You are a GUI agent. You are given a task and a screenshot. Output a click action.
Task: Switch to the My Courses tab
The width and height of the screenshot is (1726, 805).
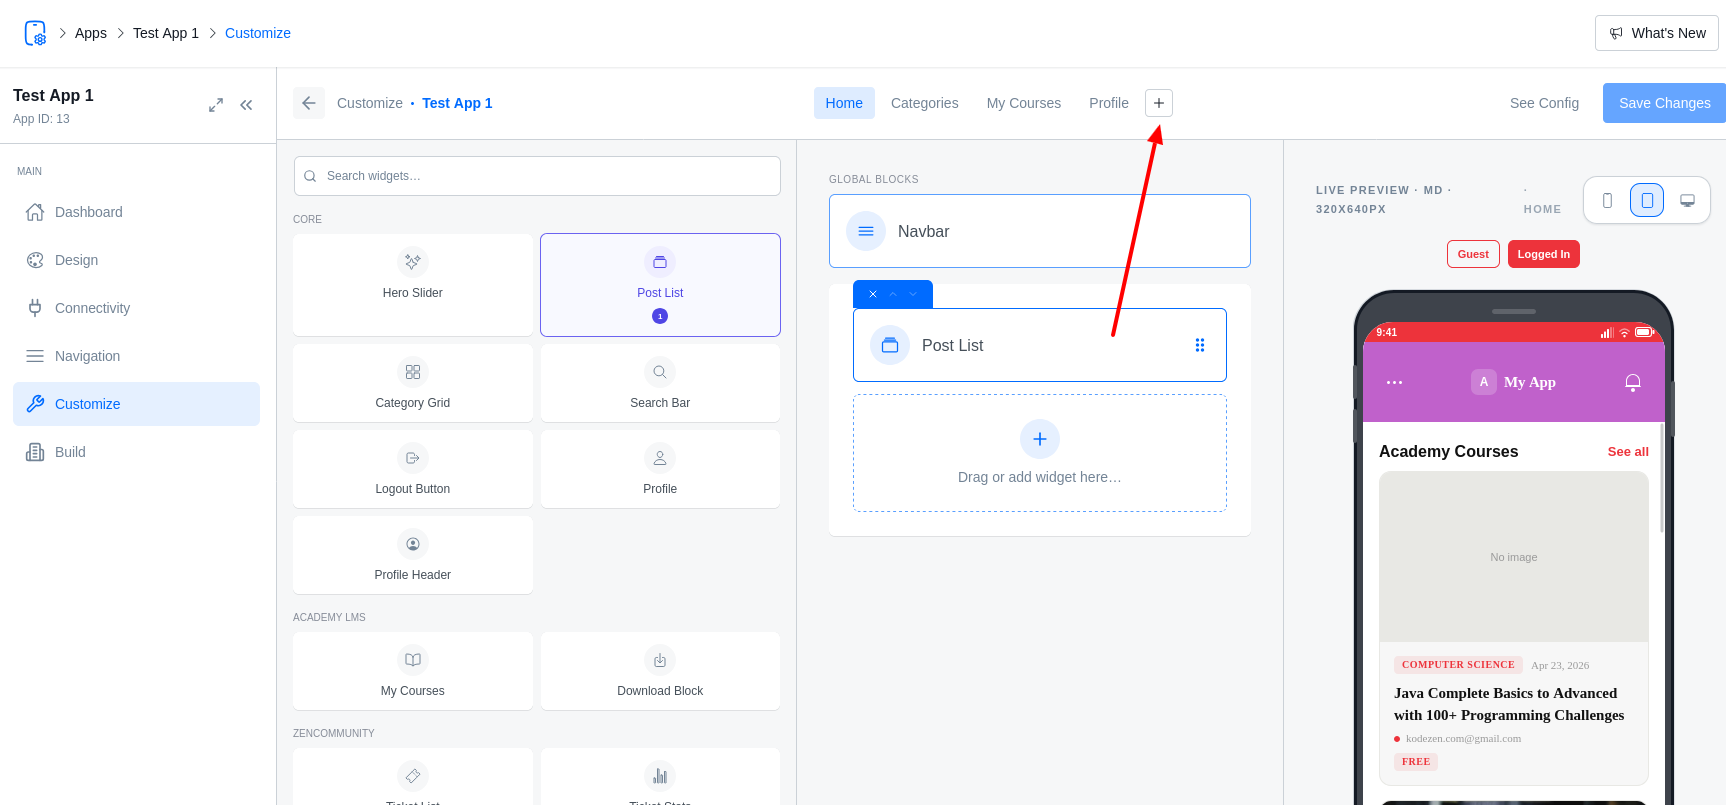coord(1023,103)
